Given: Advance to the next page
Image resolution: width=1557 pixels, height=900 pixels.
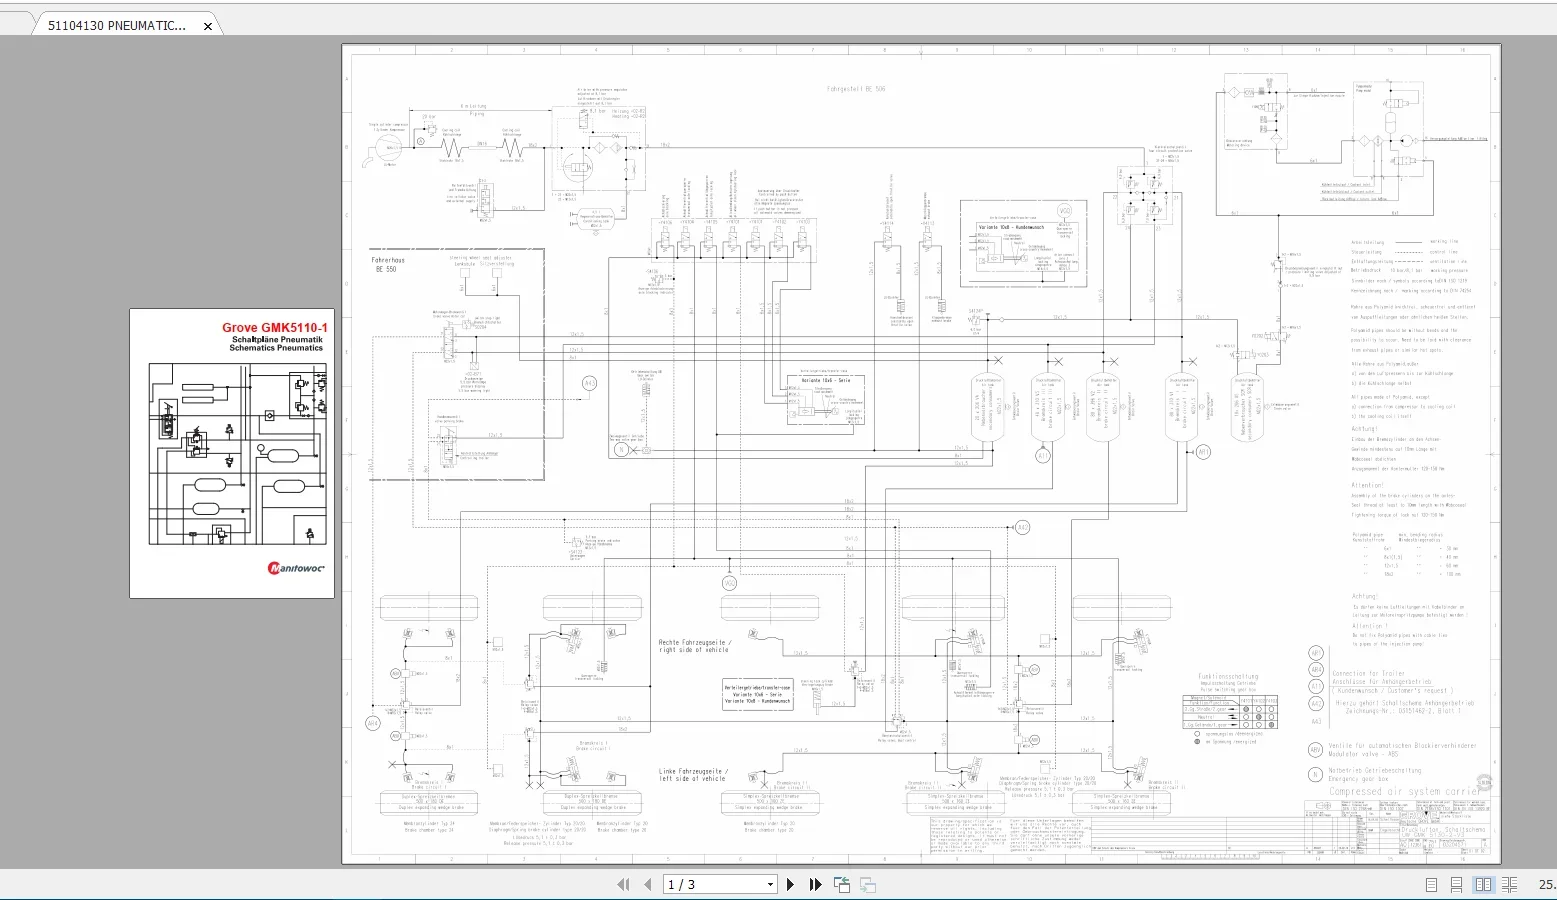Looking at the screenshot, I should click(x=791, y=884).
